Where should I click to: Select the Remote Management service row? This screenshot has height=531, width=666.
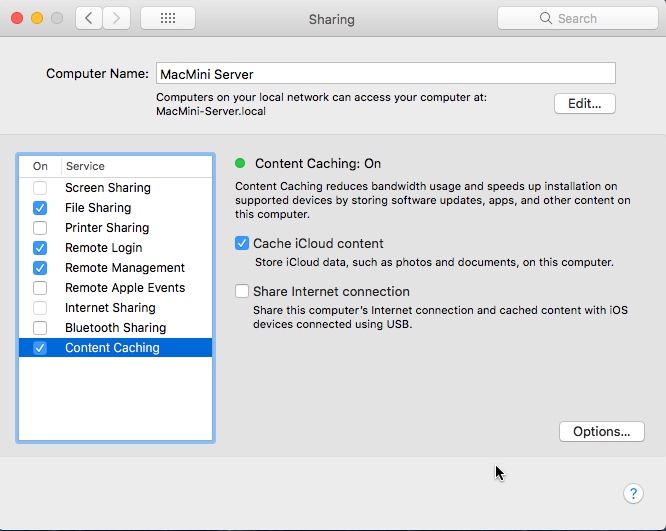pos(116,268)
